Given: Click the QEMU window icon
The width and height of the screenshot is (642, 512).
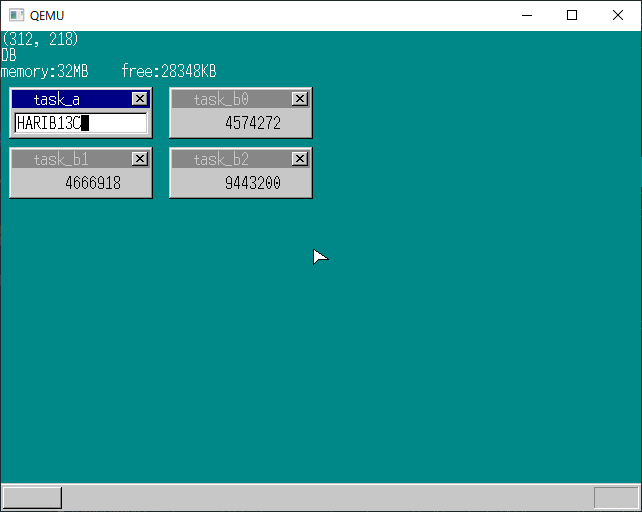Looking at the screenshot, I should 16,15.
